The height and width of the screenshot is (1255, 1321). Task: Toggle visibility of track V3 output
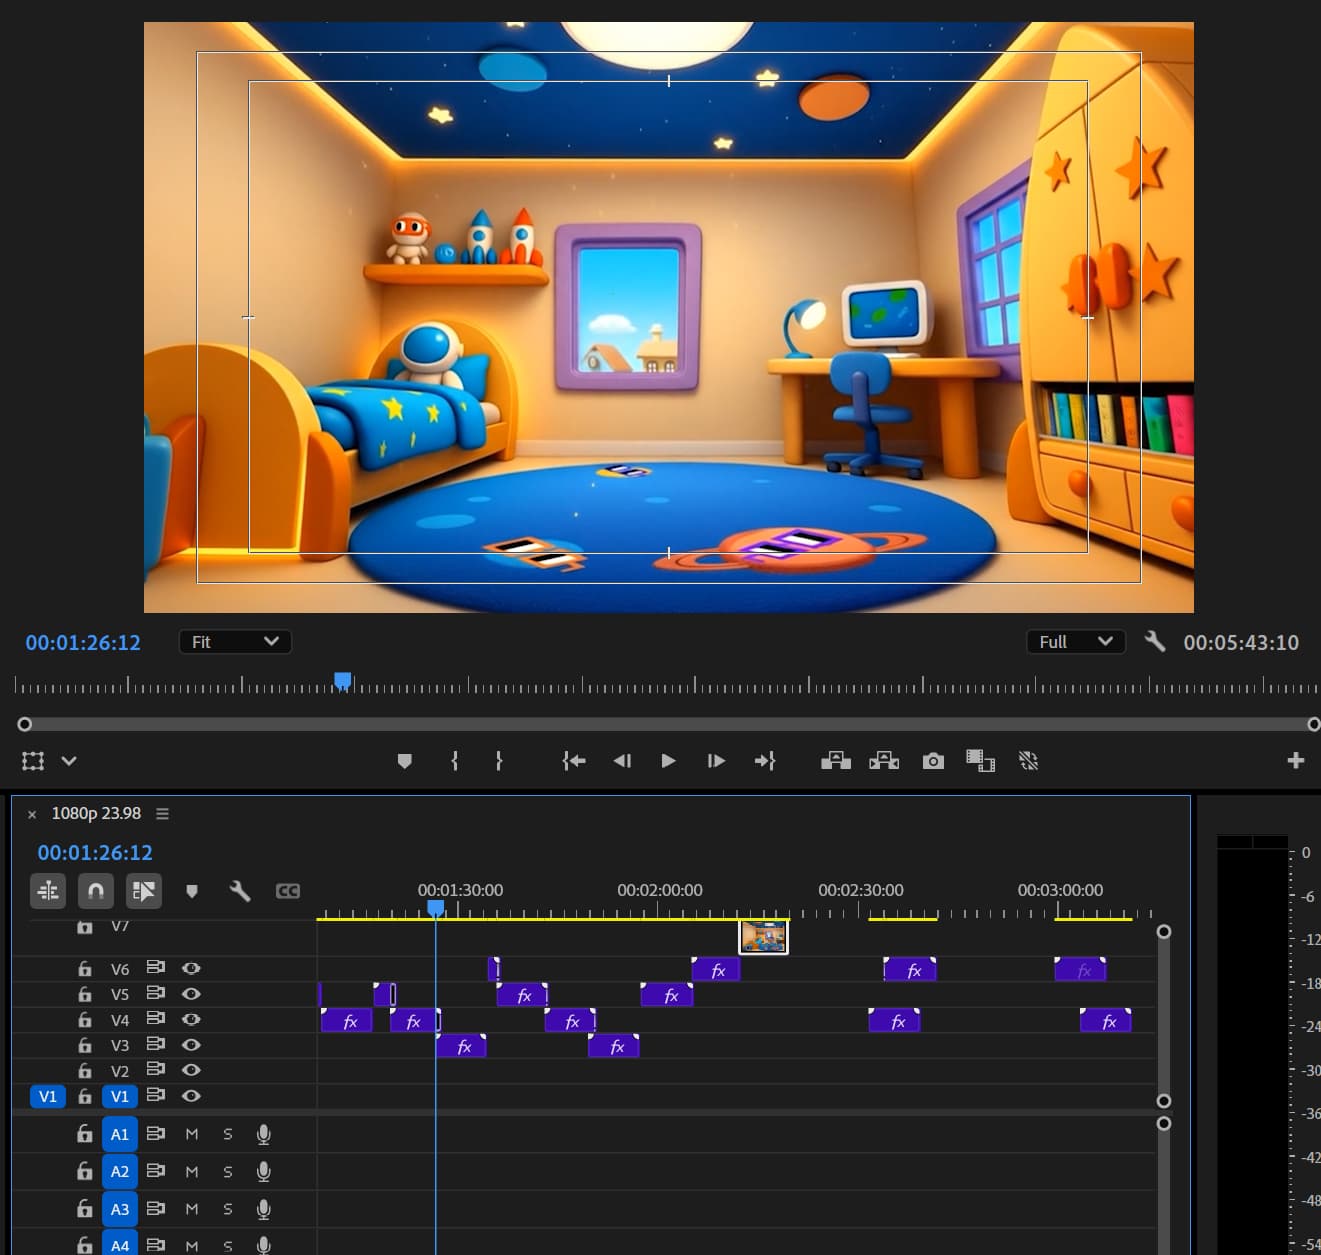coord(191,1045)
